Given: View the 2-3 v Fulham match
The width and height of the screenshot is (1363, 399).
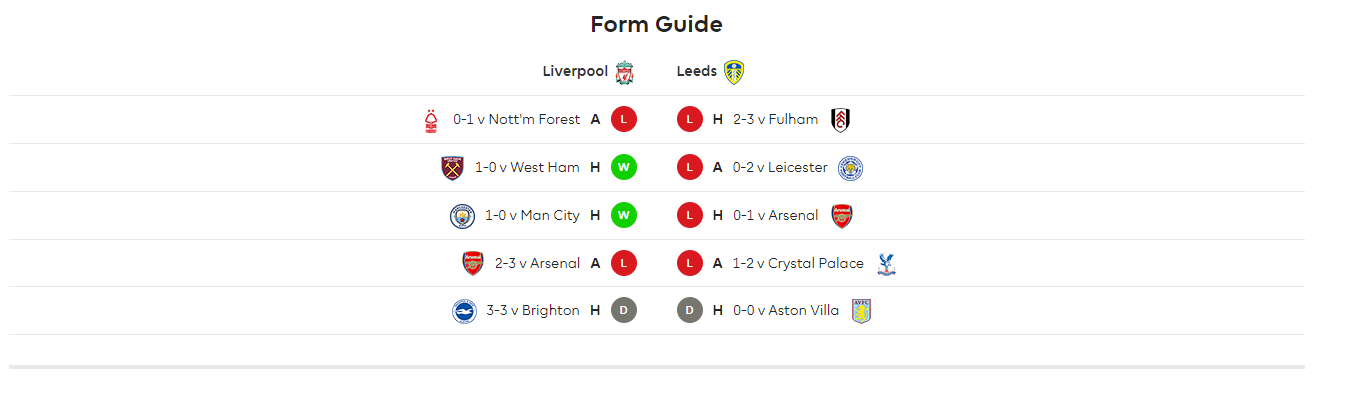Looking at the screenshot, I should tap(775, 120).
